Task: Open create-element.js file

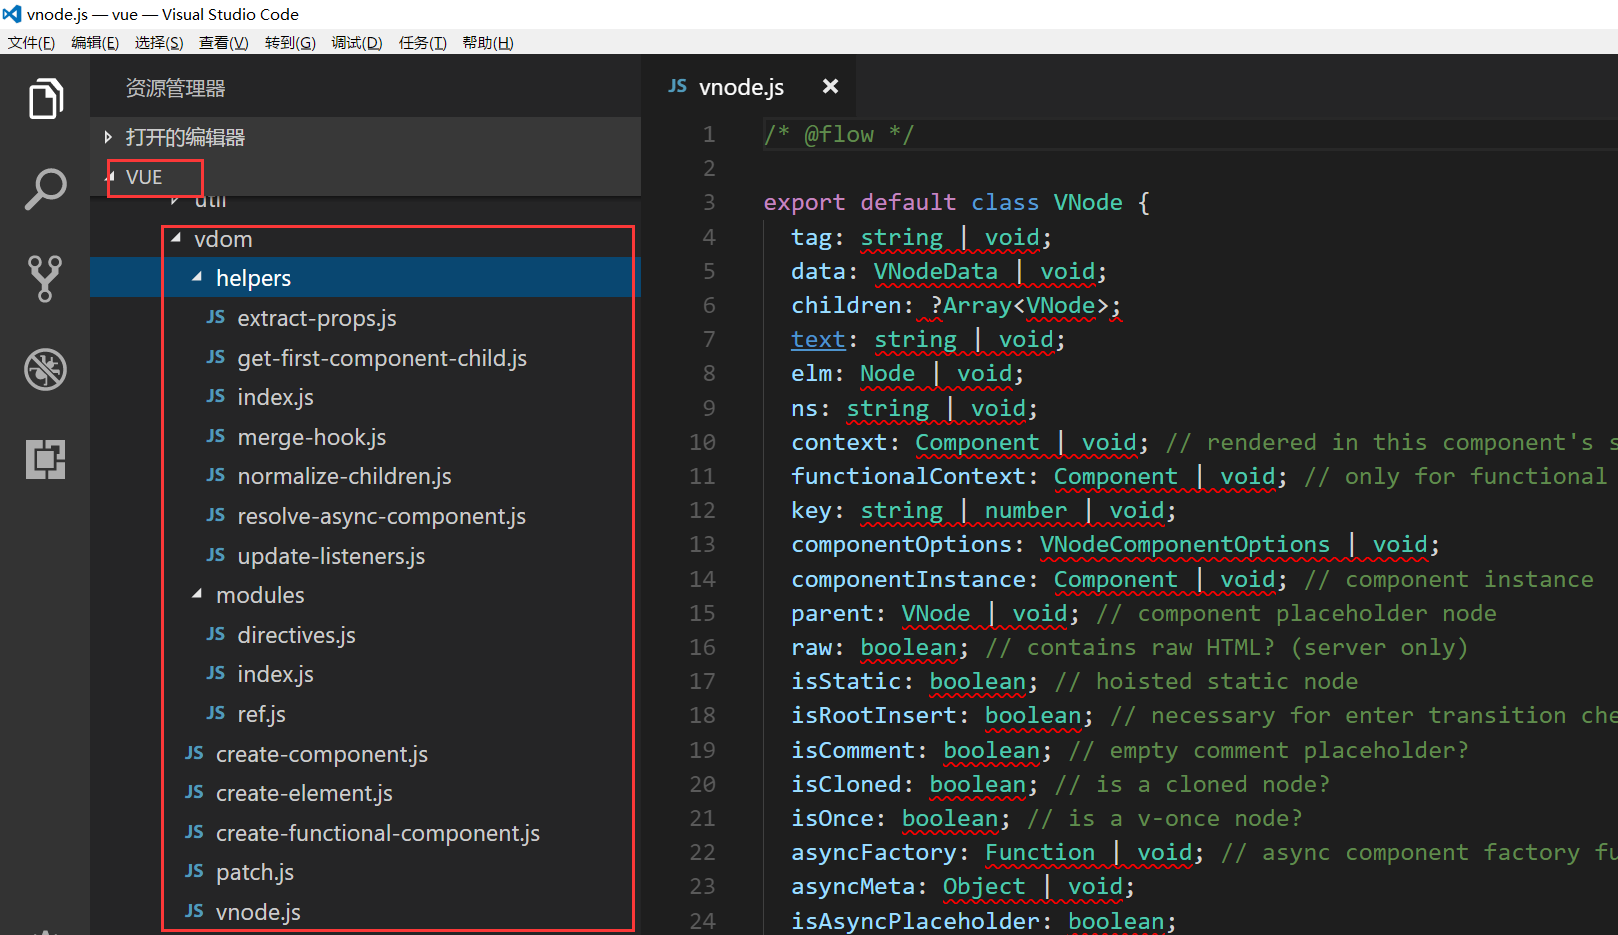Action: pos(304,793)
